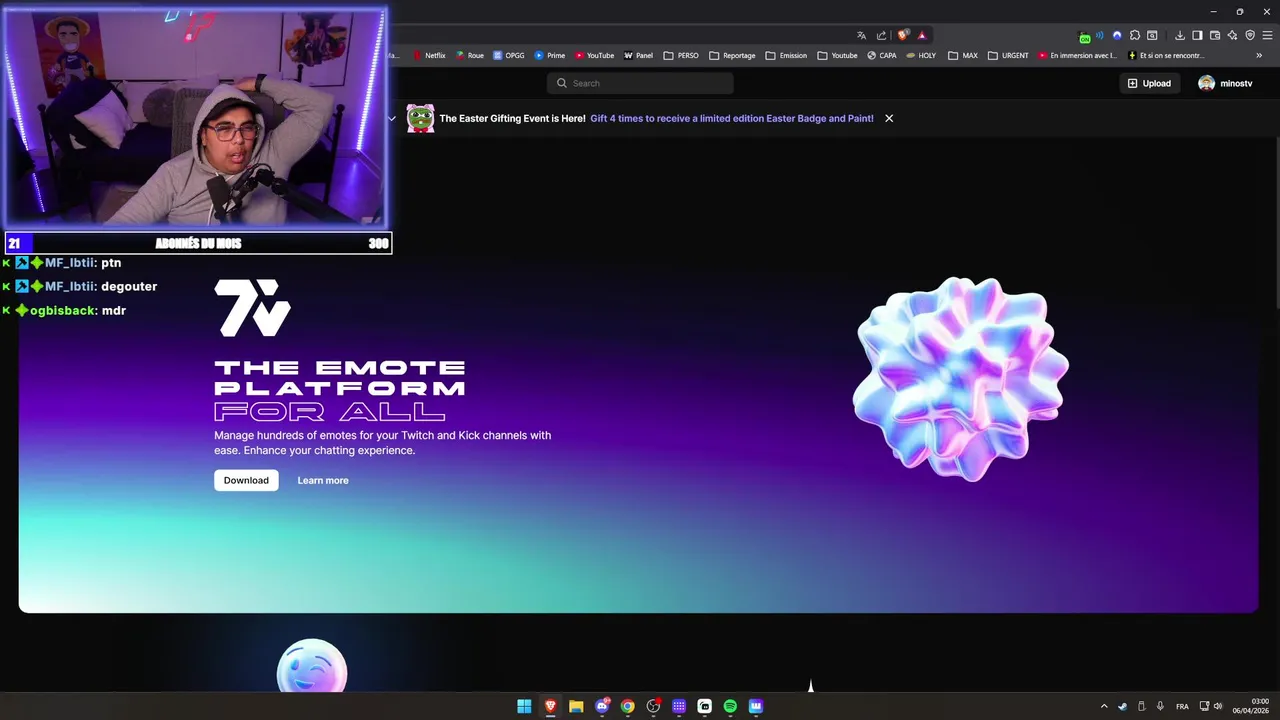Open Discord from the taskbar
The height and width of the screenshot is (720, 1280).
602,706
